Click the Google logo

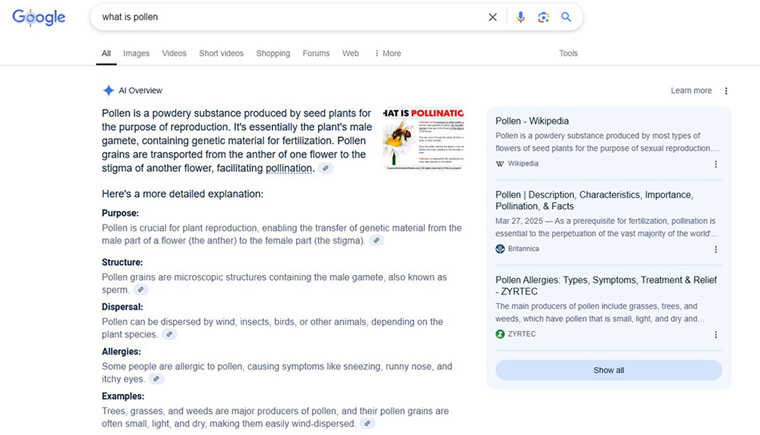(39, 17)
